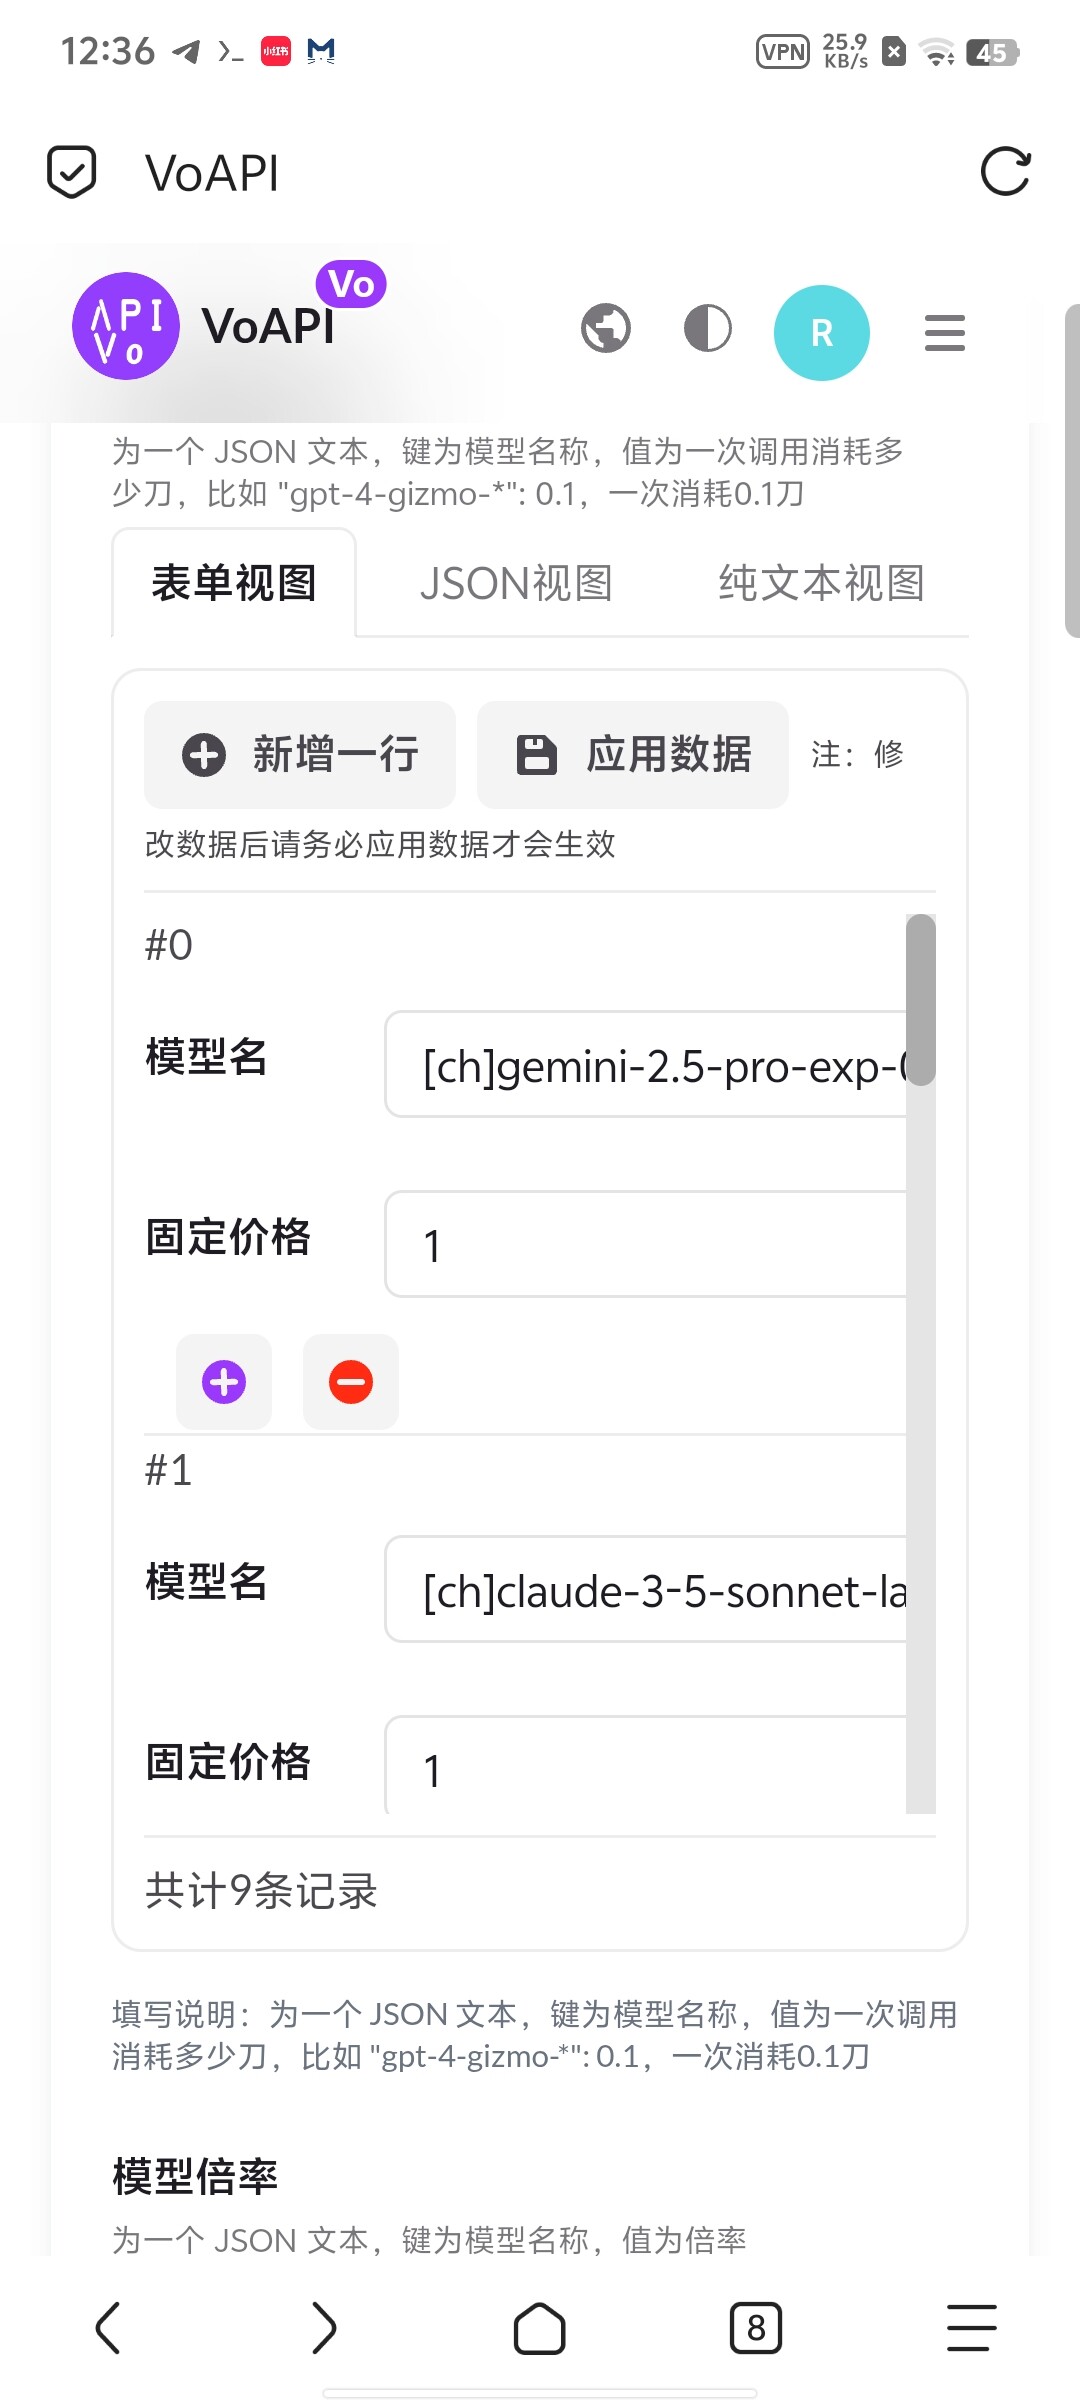Click the globe language icon
This screenshot has width=1080, height=2400.
[606, 328]
